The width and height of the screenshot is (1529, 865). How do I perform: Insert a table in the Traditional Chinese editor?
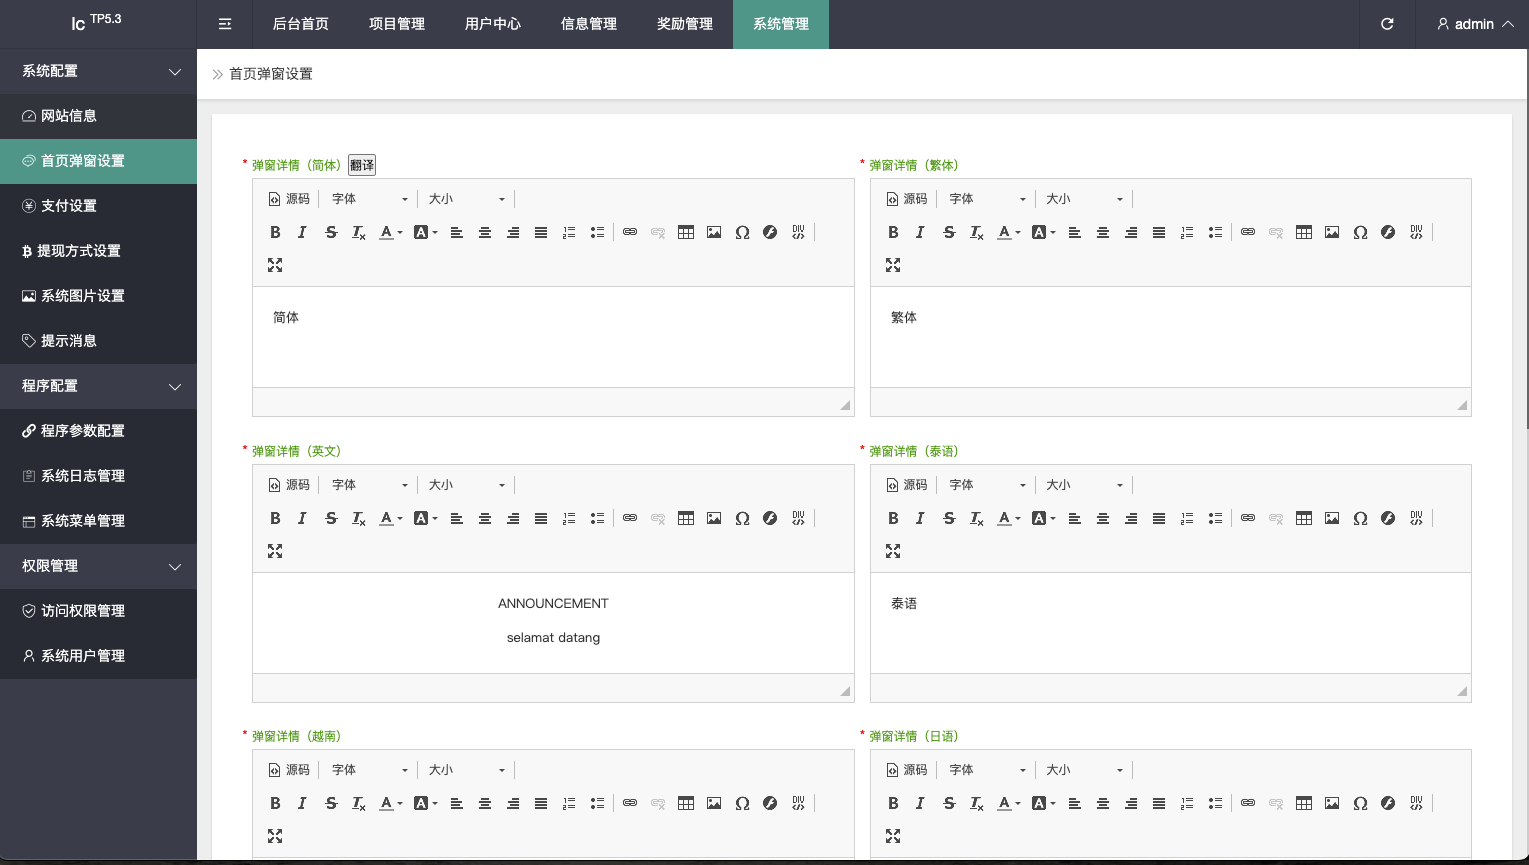[x=1304, y=232]
